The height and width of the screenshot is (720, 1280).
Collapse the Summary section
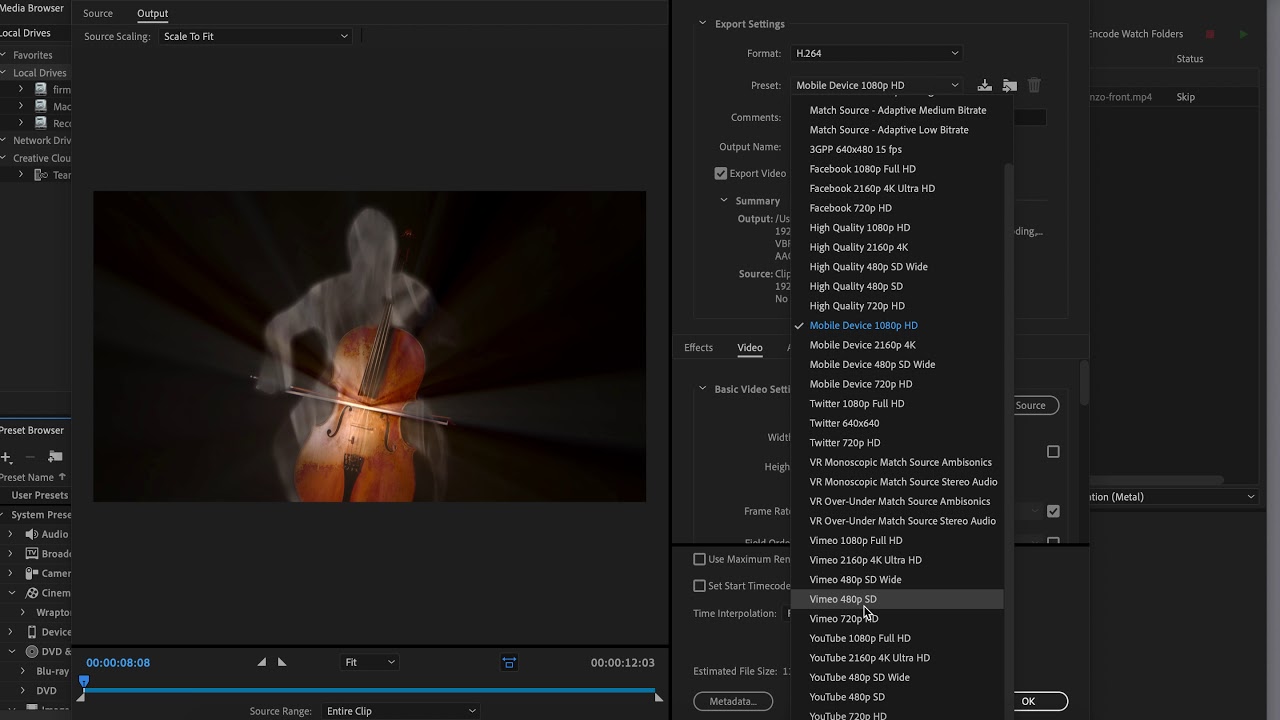point(725,200)
